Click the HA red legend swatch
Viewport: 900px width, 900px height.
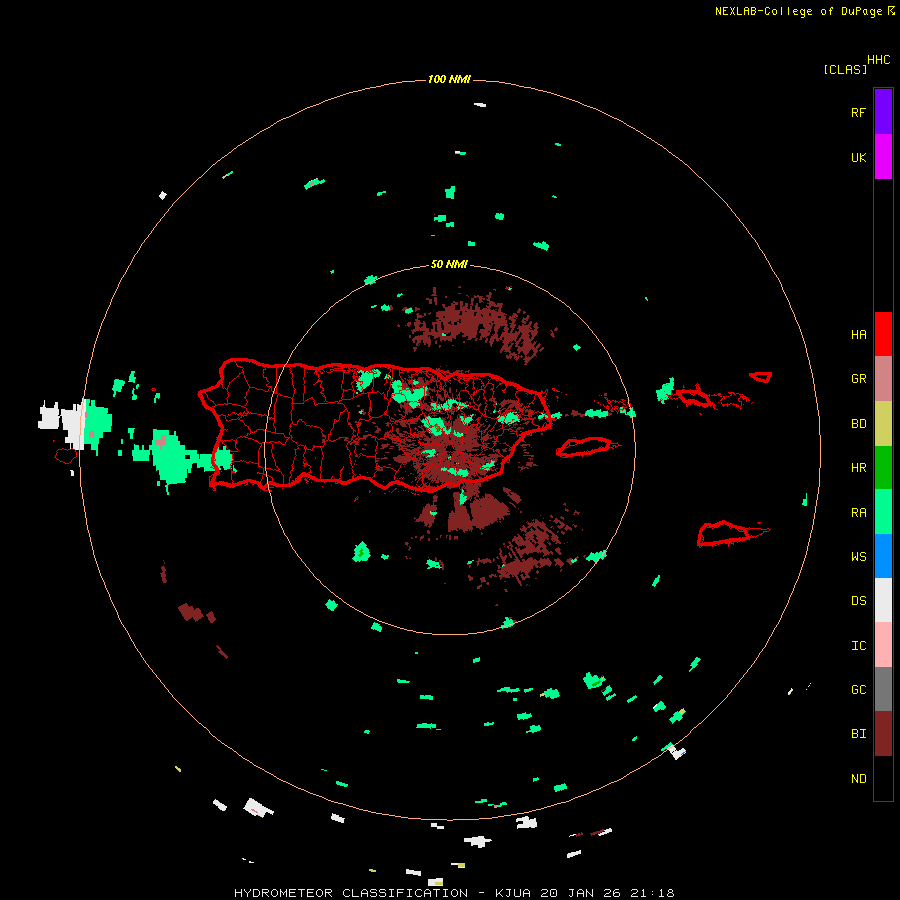[x=883, y=334]
